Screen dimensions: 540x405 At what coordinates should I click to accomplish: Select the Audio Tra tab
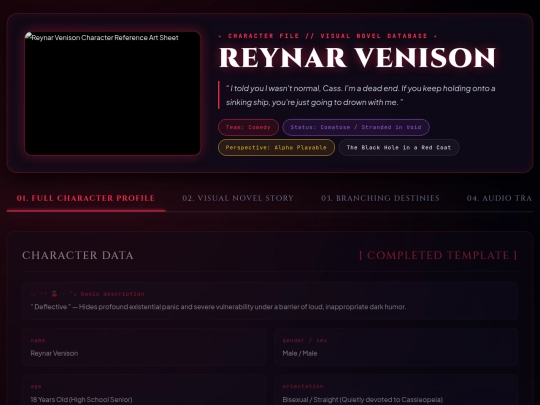pos(499,198)
